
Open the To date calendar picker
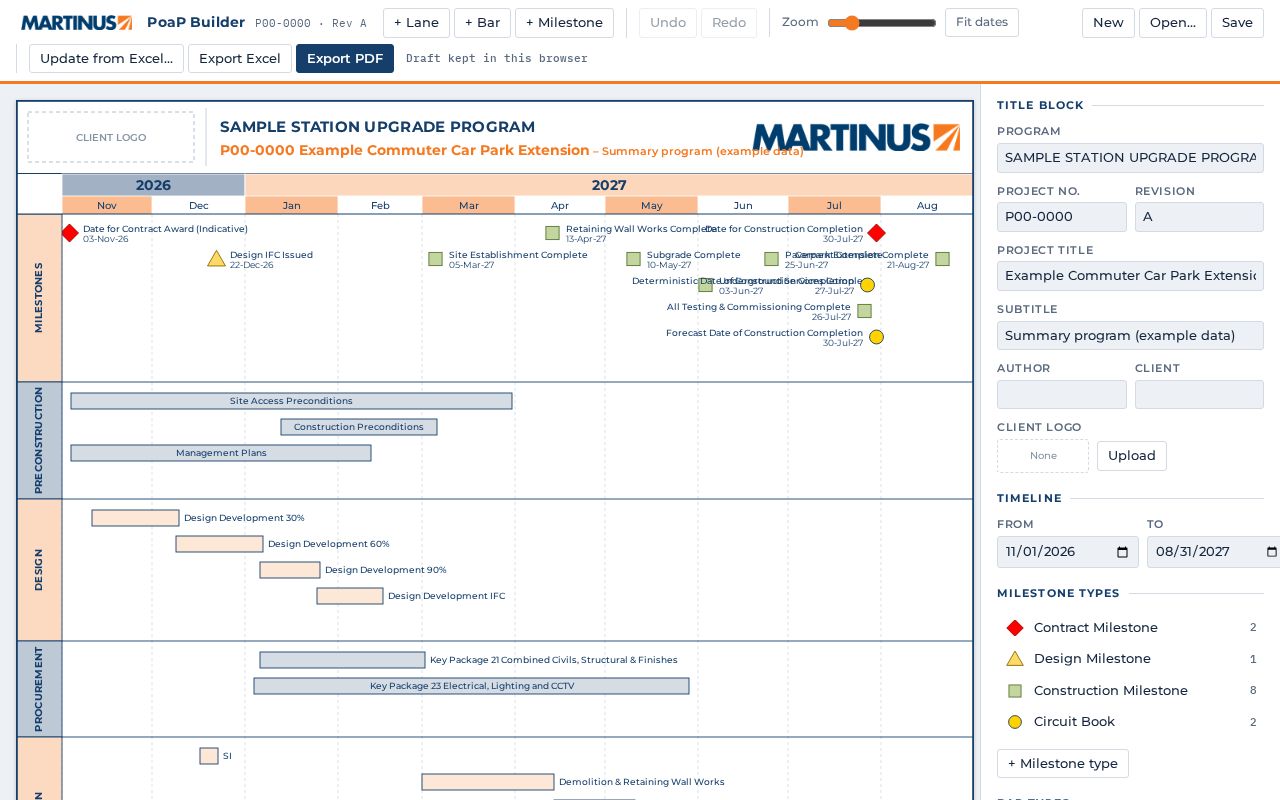(x=1271, y=552)
